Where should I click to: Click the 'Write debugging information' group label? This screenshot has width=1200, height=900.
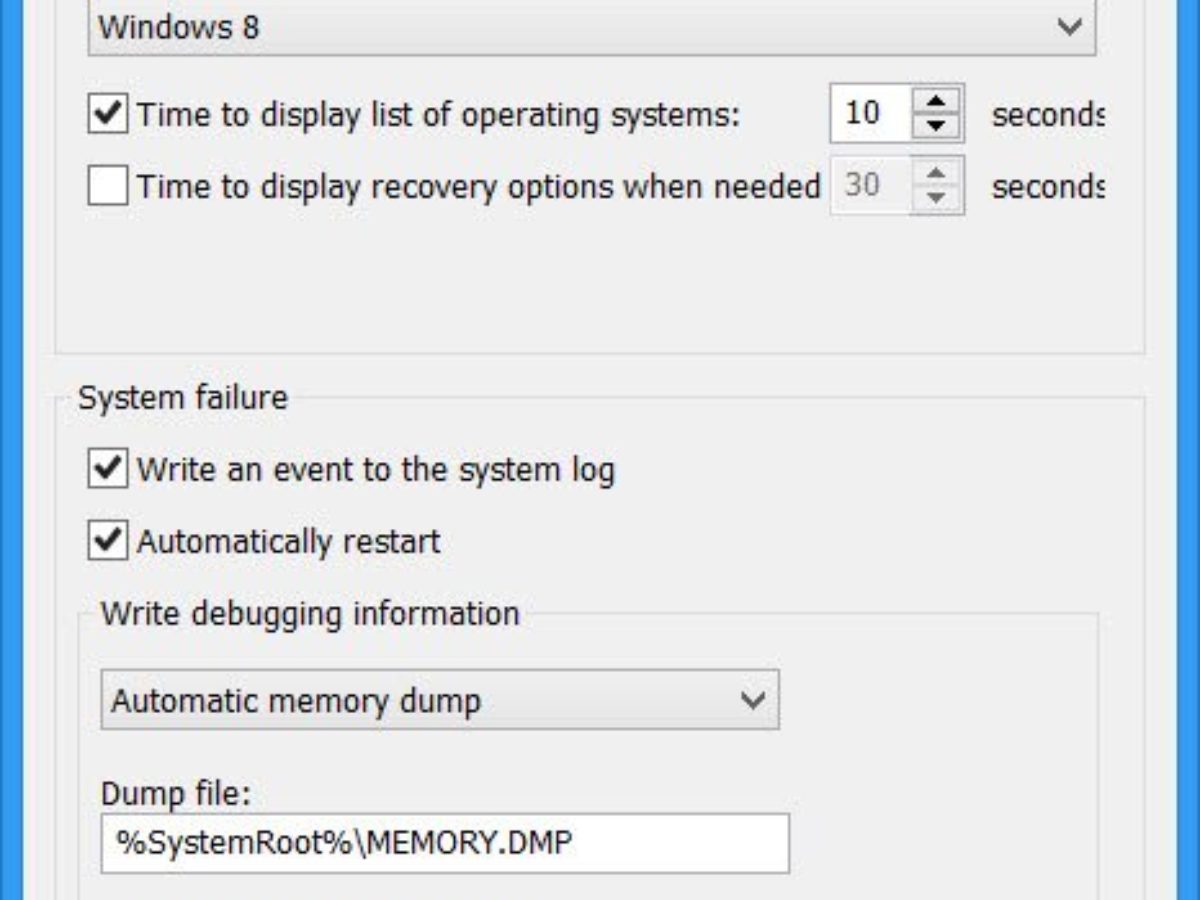click(x=310, y=613)
